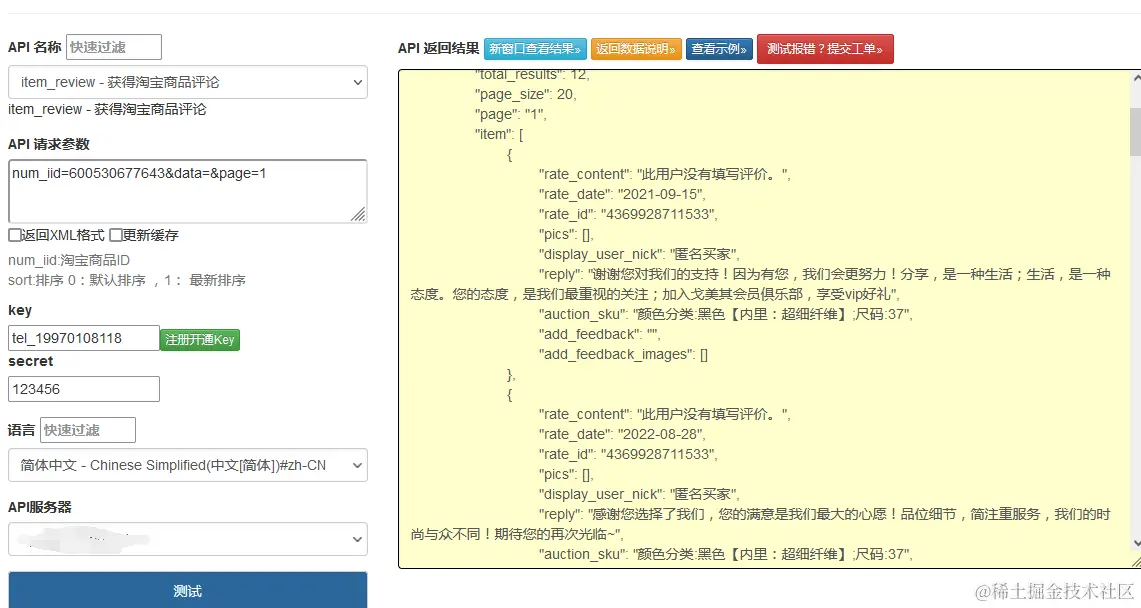Click the API名称 快速过滤 input box
Screen dimensions: 1141x608
[113, 46]
